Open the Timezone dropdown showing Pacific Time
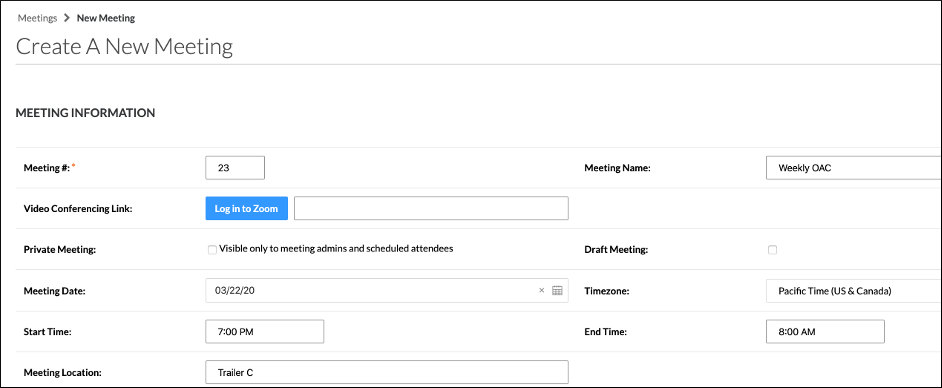This screenshot has height=388, width=942. click(x=854, y=291)
